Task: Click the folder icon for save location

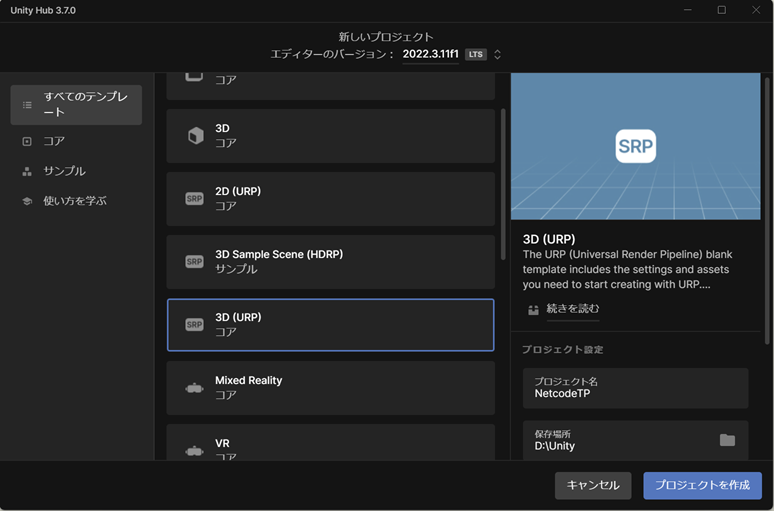Action: (727, 440)
